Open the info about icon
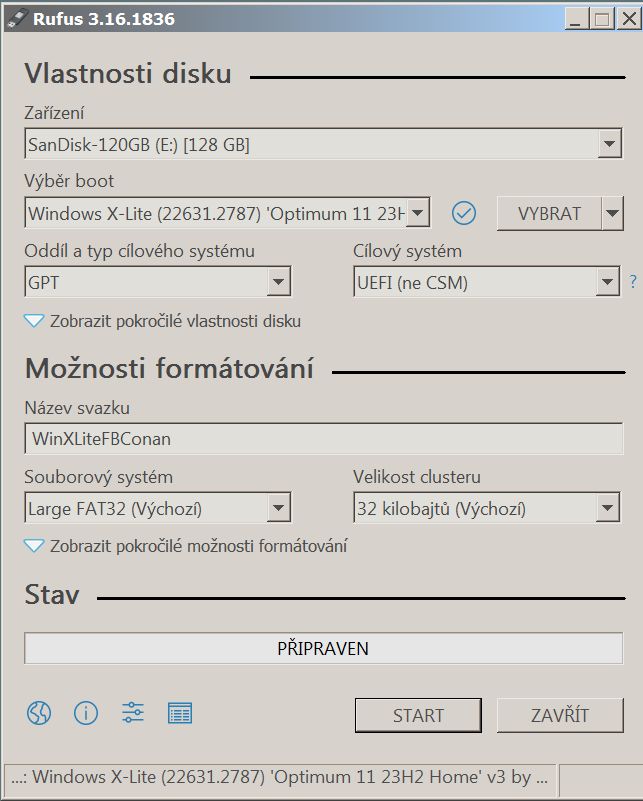Screen dimensions: 643x801 pos(86,713)
